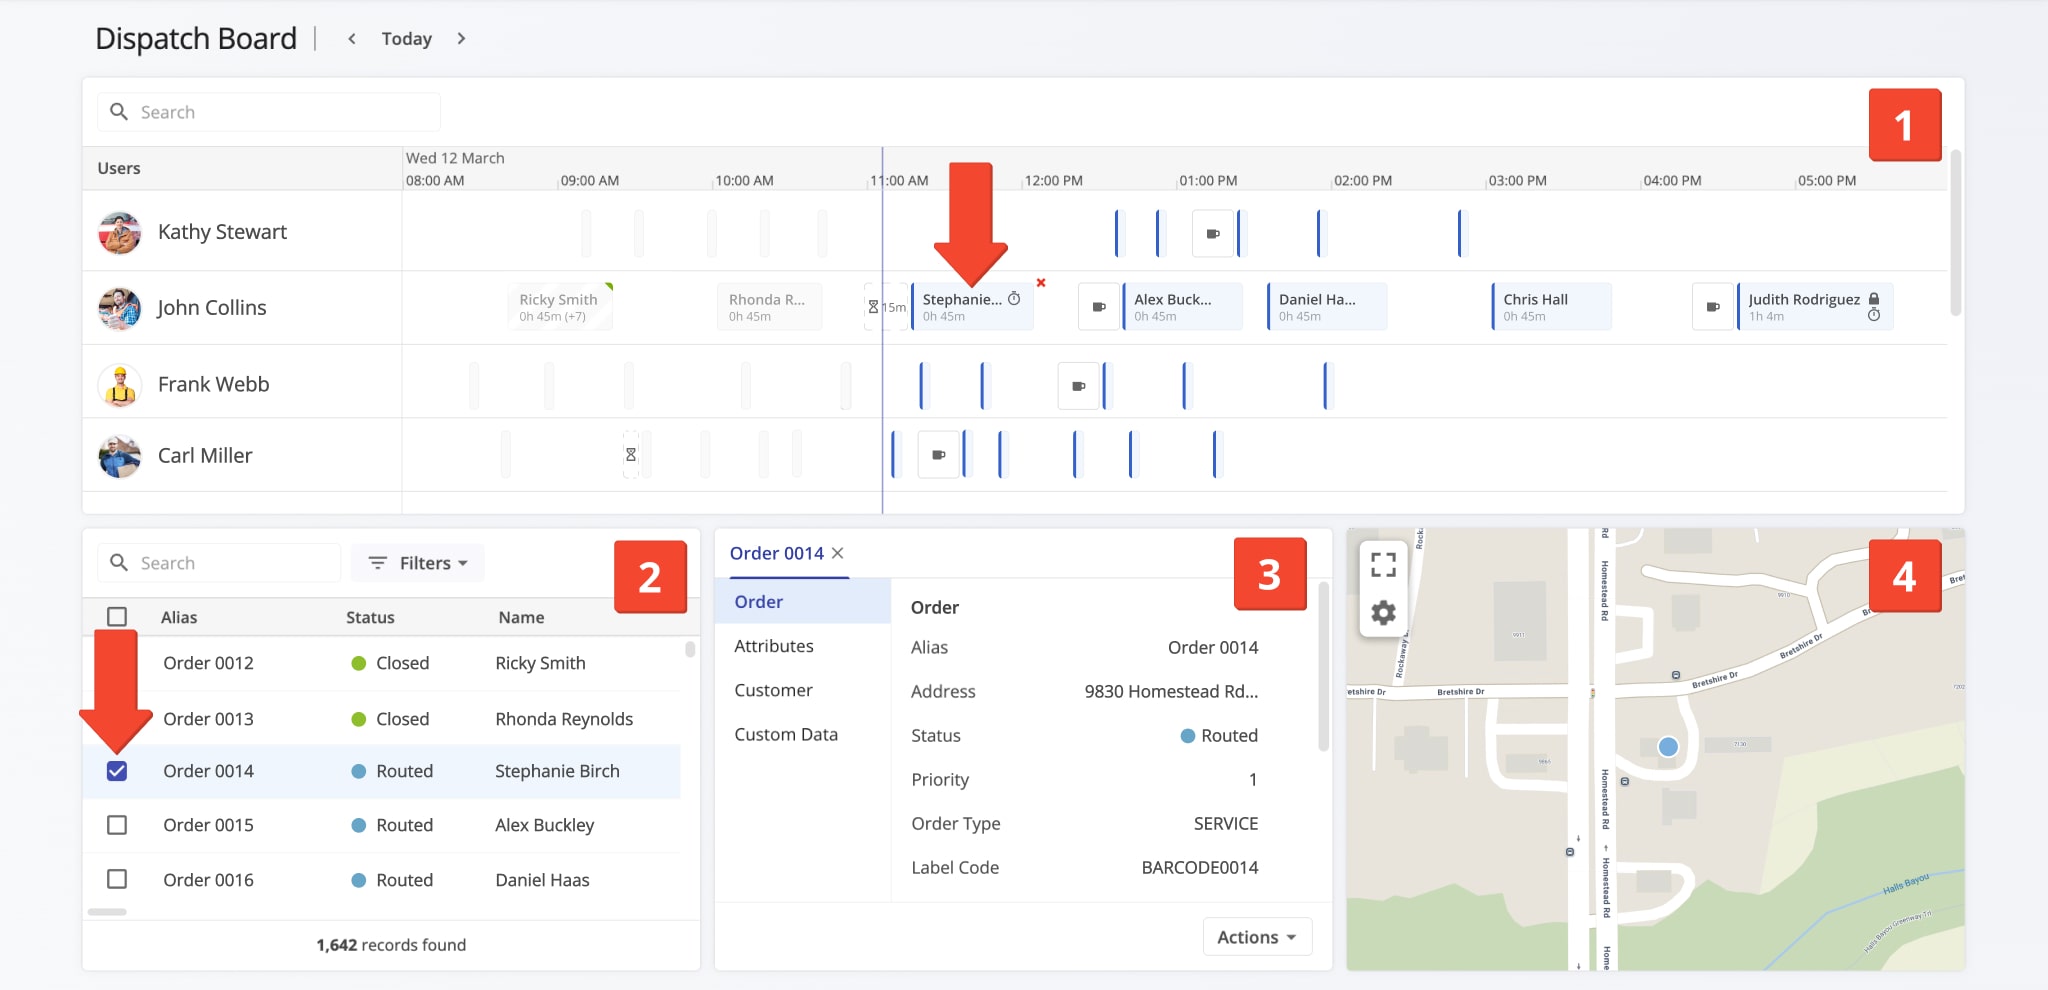Viewport: 2048px width, 990px height.
Task: Switch to the Order 0014 tab
Action: pyautogui.click(x=777, y=553)
